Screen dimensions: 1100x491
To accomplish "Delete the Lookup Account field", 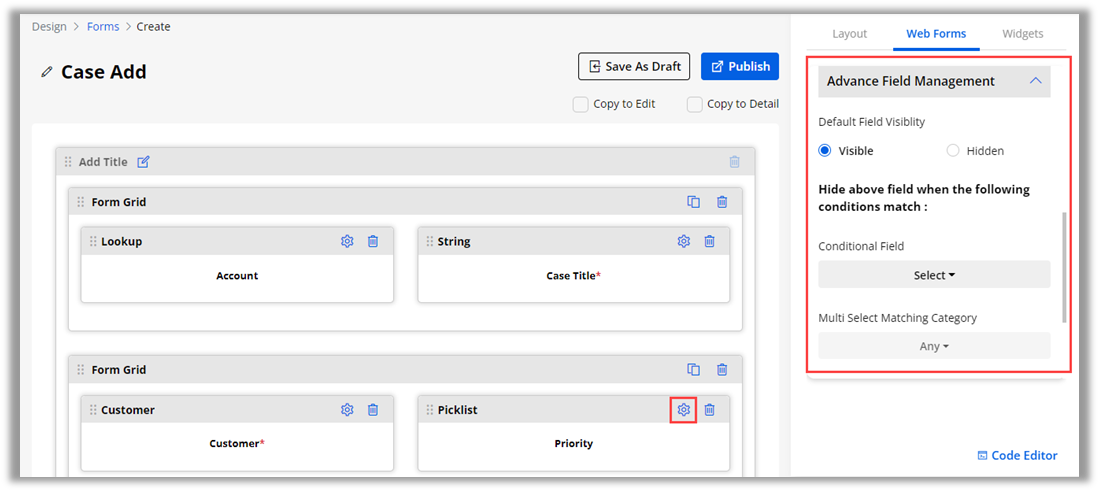I will click(x=373, y=241).
